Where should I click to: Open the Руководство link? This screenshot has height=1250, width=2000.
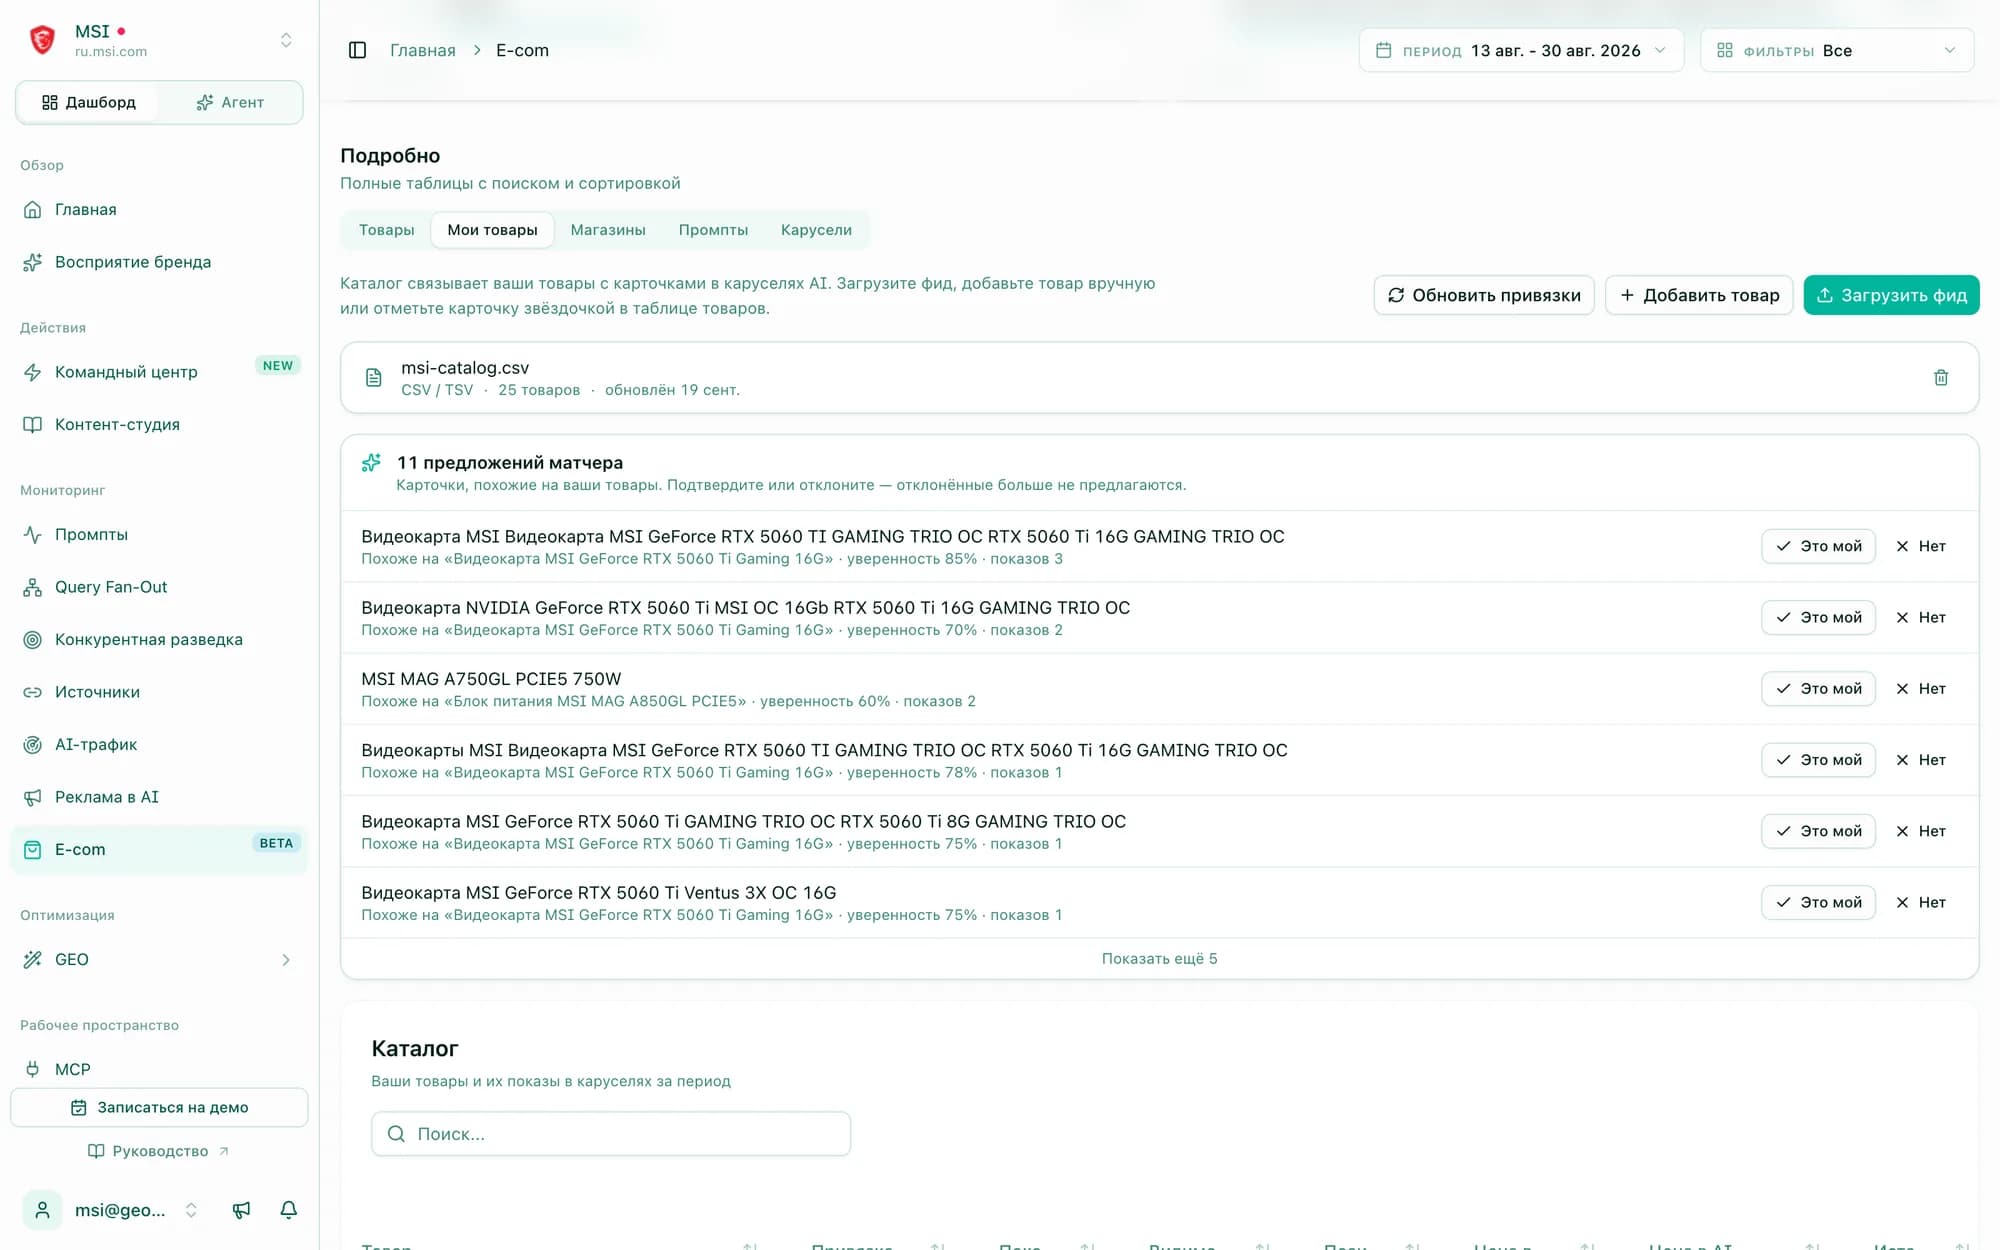[x=159, y=1151]
